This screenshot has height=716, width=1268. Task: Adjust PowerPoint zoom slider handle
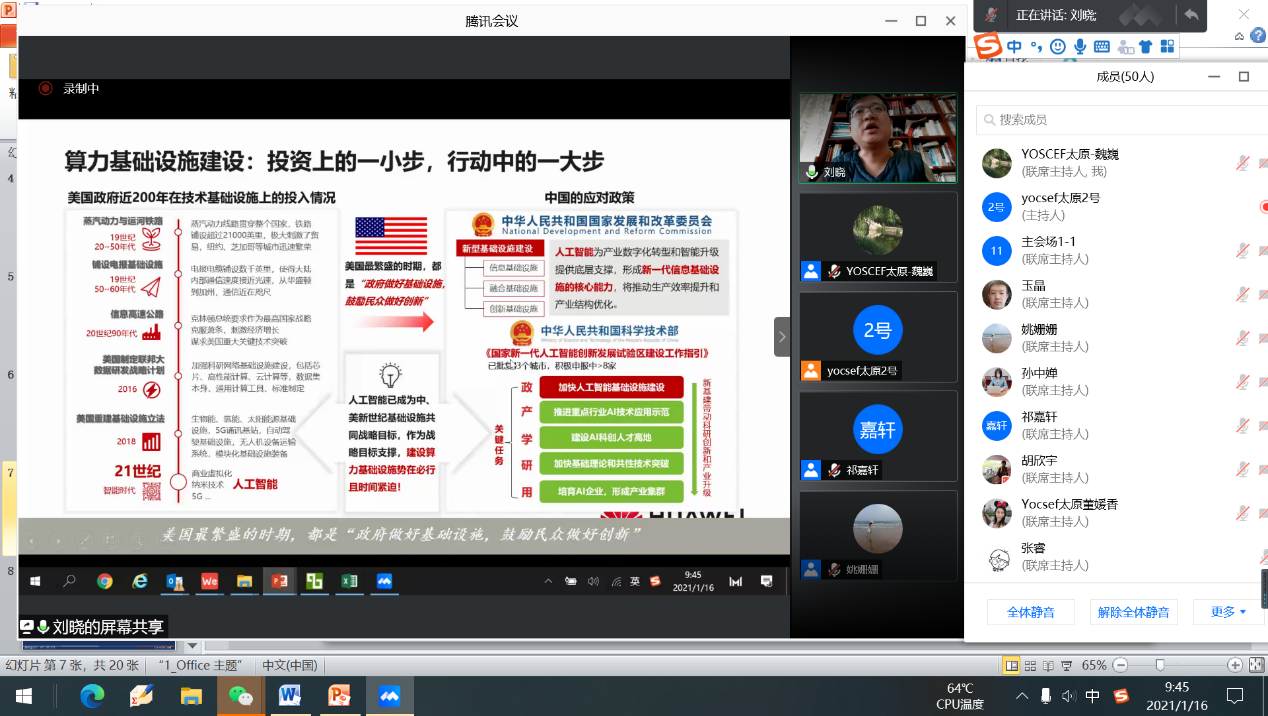(x=1159, y=665)
